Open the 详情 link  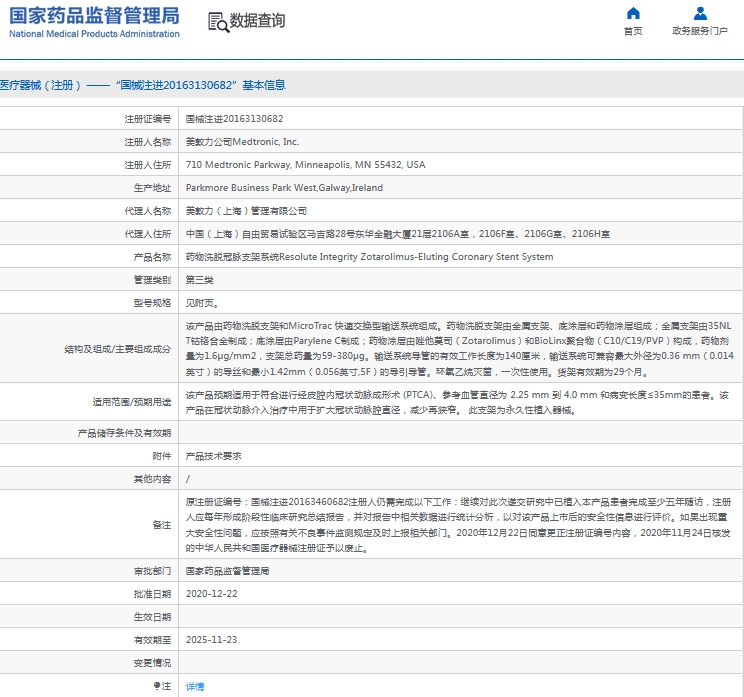click(x=195, y=686)
